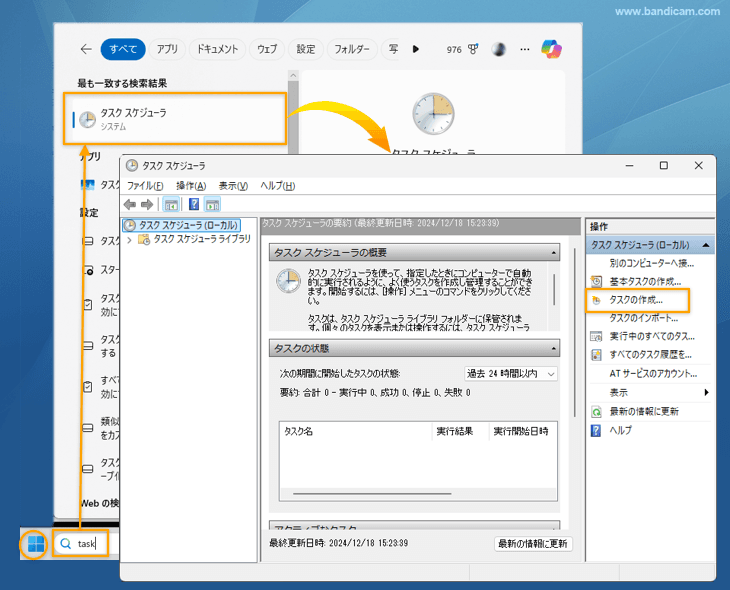Click the back arrow toolbar button in Task Scheduler
This screenshot has height=590, width=730.
(130, 204)
